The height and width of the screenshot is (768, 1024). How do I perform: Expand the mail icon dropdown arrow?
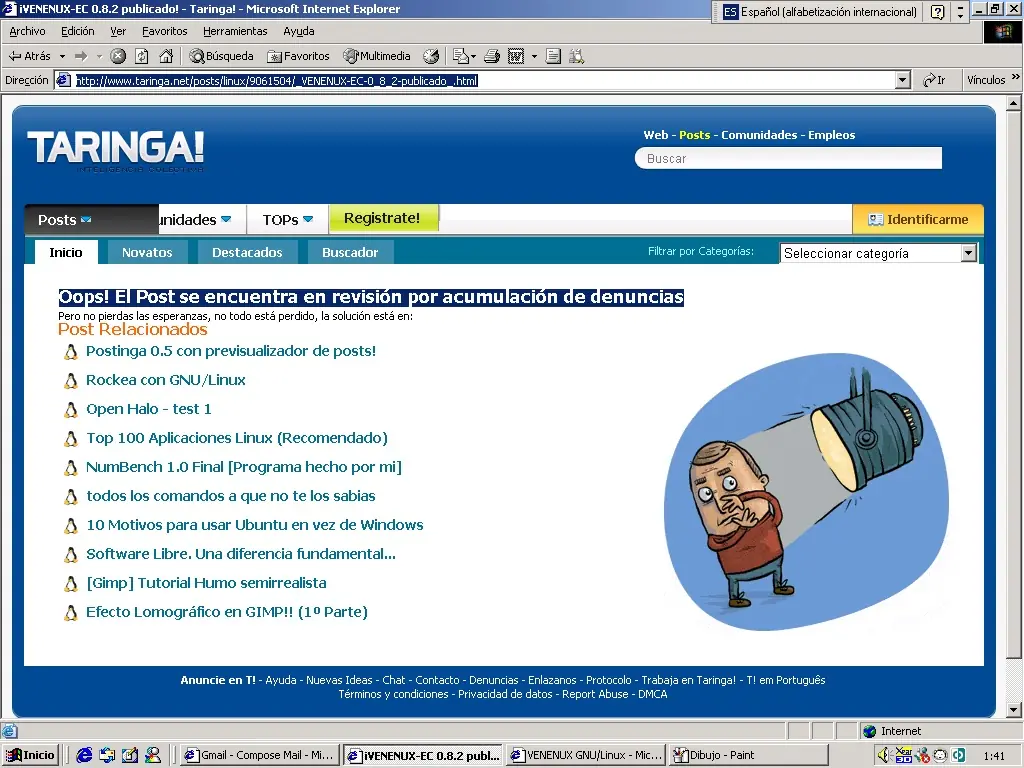coord(473,56)
